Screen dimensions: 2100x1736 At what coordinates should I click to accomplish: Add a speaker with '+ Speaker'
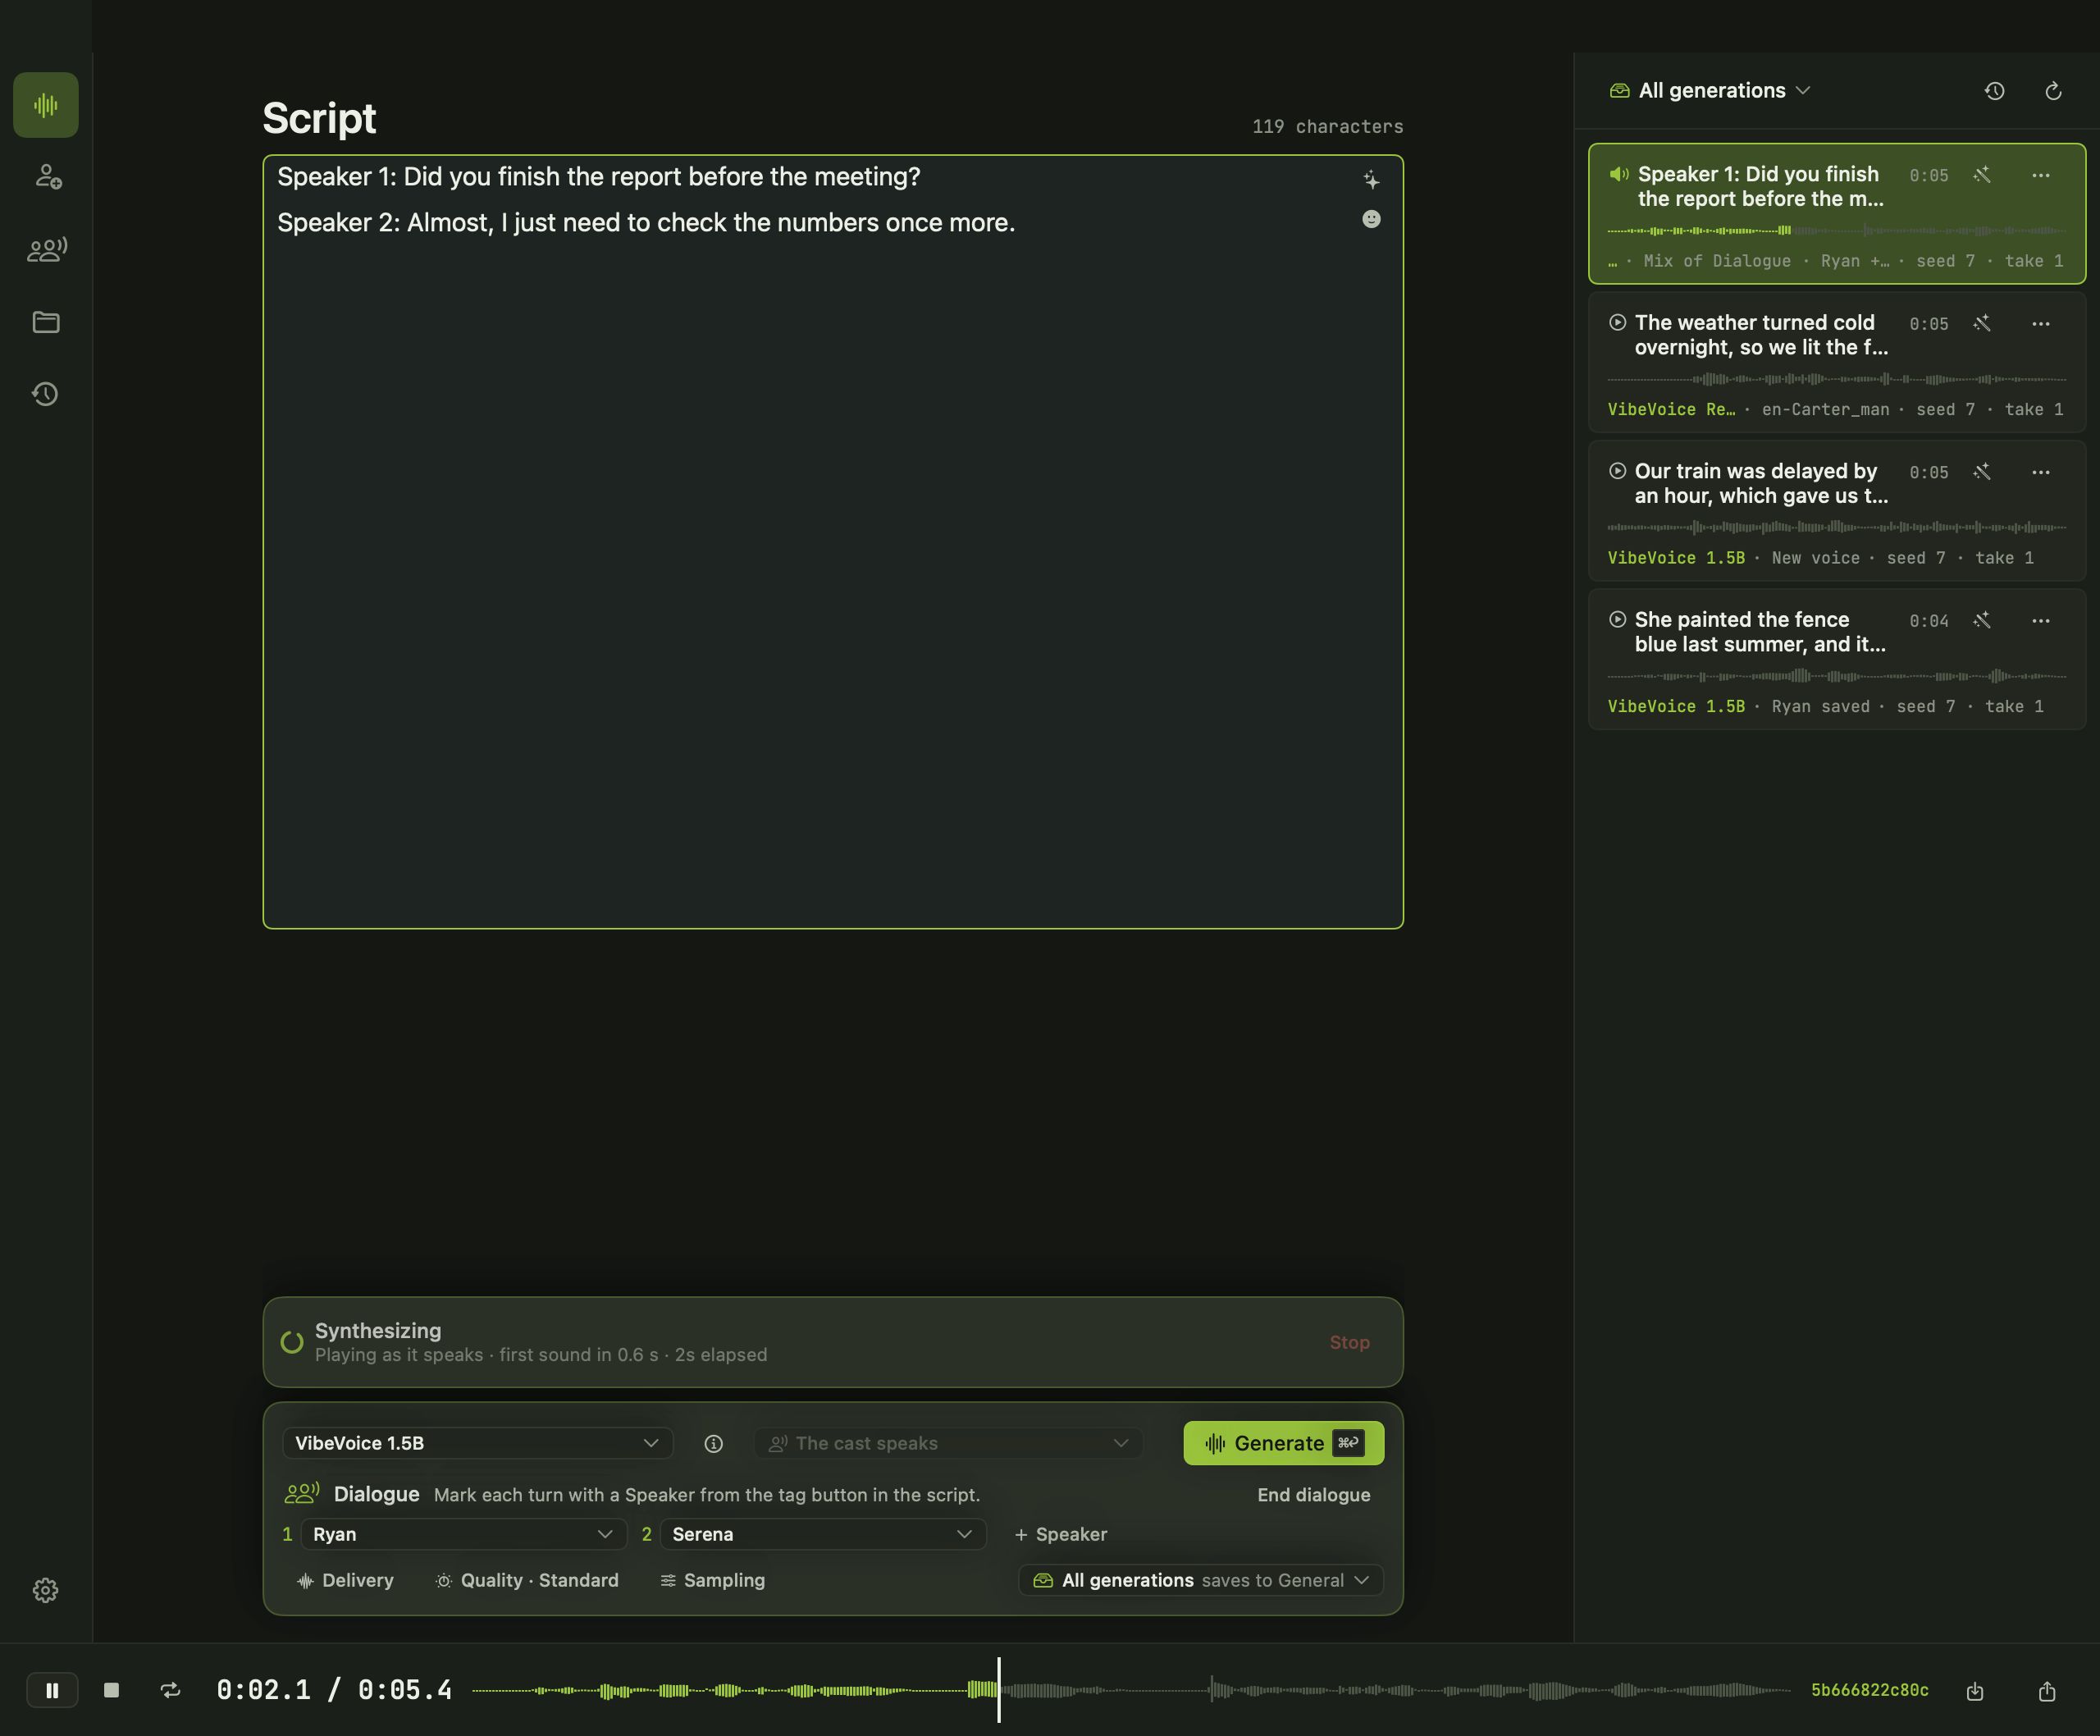point(1061,1534)
